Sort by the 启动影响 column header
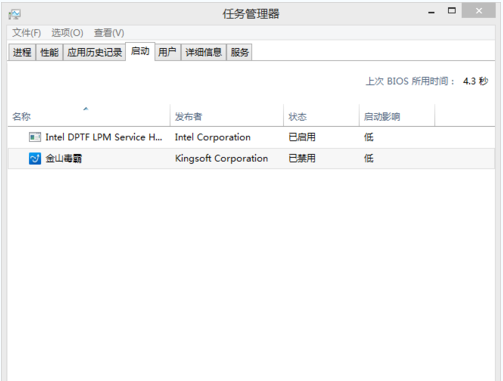This screenshot has width=503, height=381. coord(397,116)
